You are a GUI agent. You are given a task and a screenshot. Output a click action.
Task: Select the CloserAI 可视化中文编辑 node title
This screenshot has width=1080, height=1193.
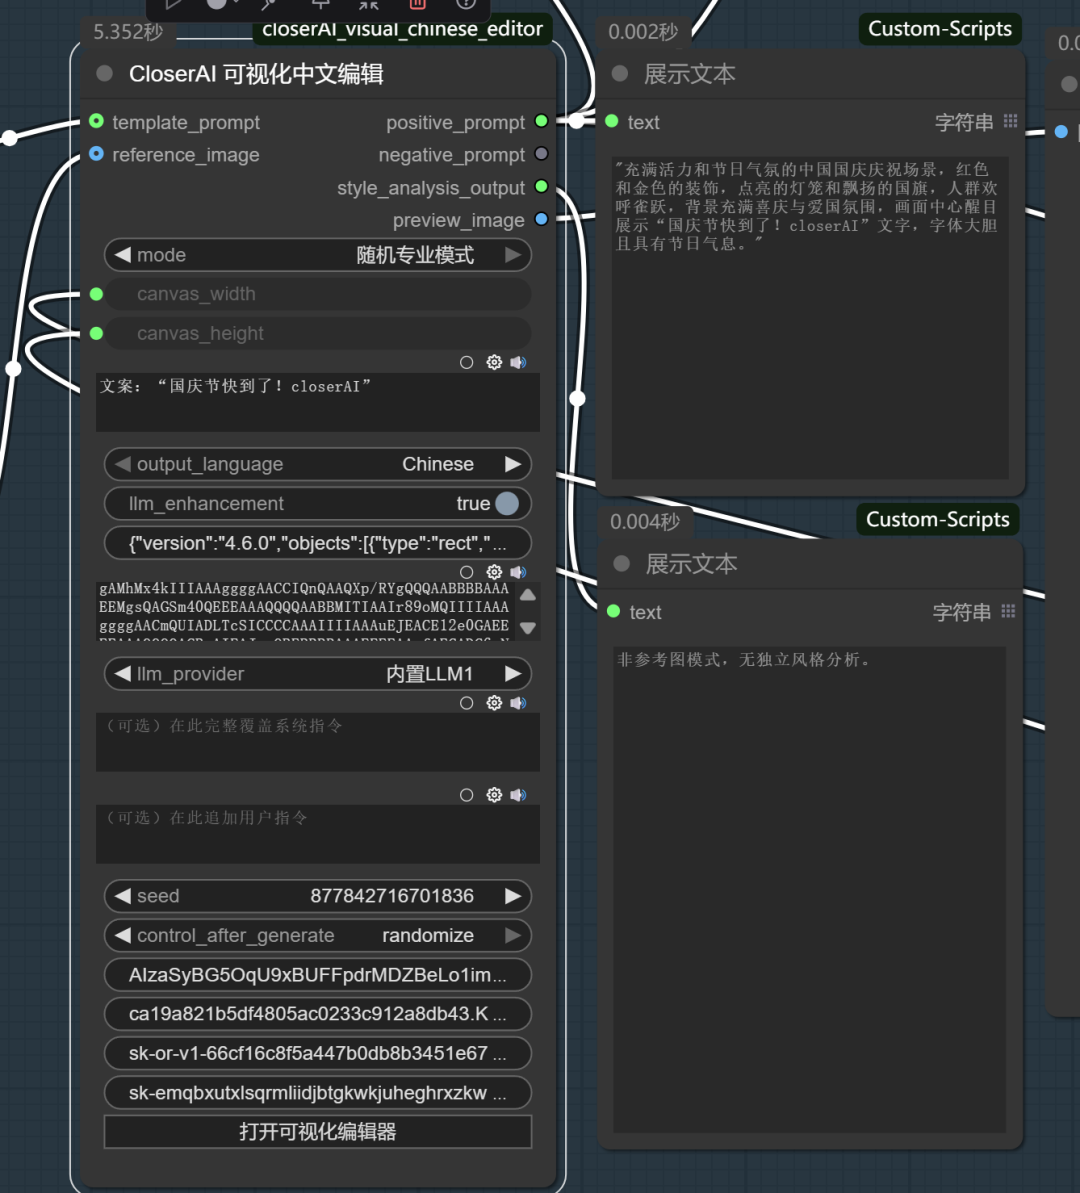[256, 74]
